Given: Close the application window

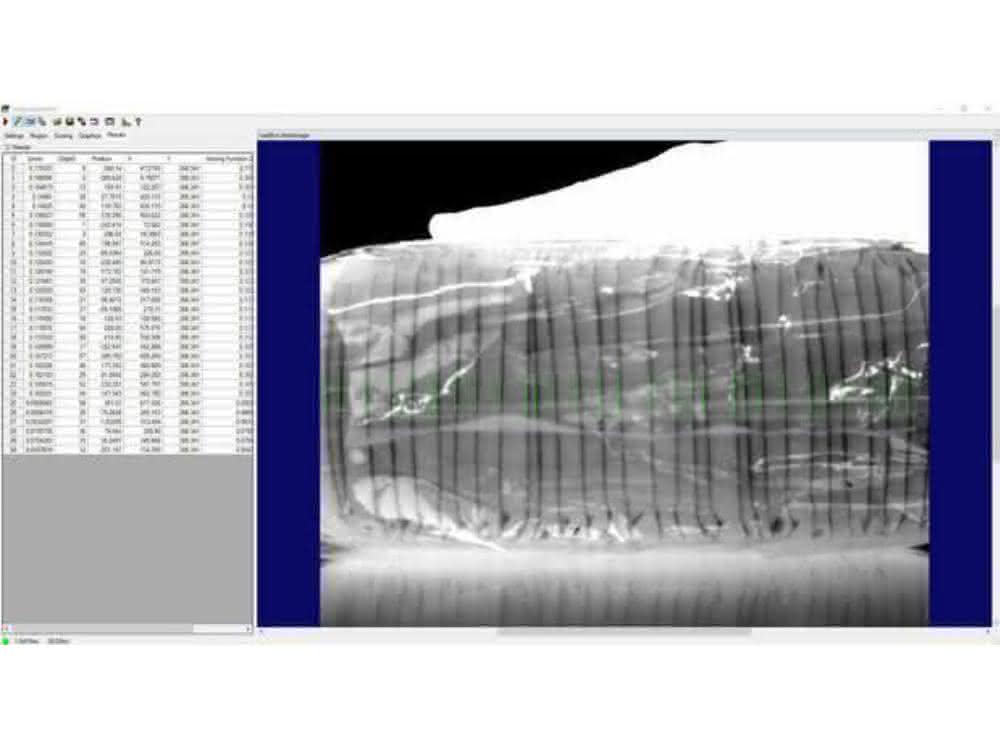Looking at the screenshot, I should tap(988, 109).
